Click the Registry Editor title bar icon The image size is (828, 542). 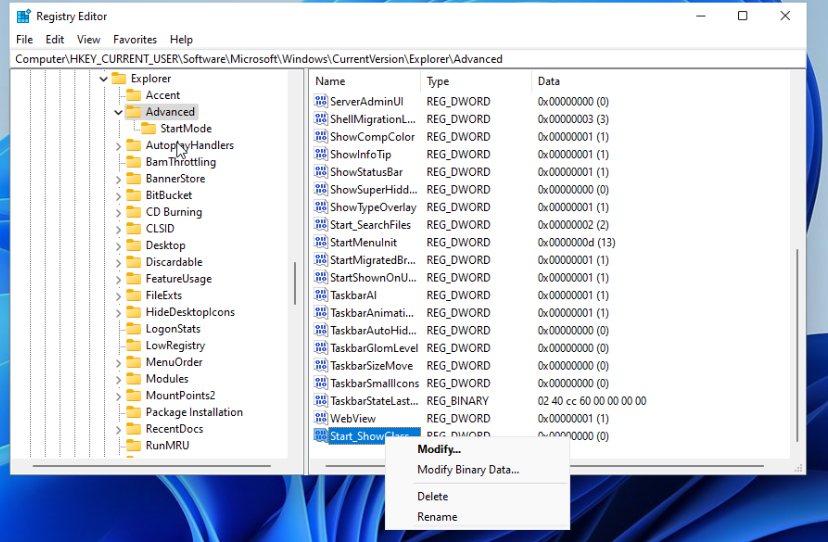tap(24, 16)
